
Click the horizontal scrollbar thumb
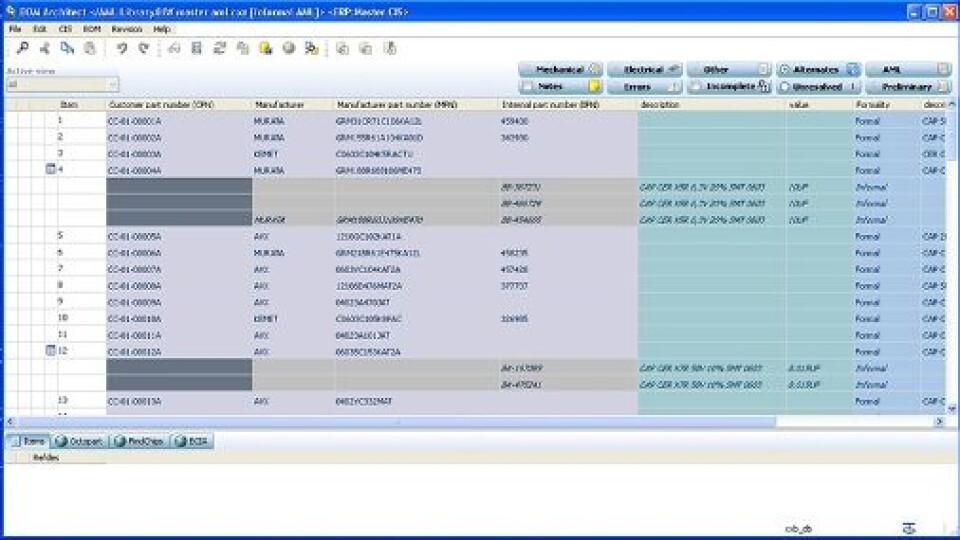click(x=396, y=421)
